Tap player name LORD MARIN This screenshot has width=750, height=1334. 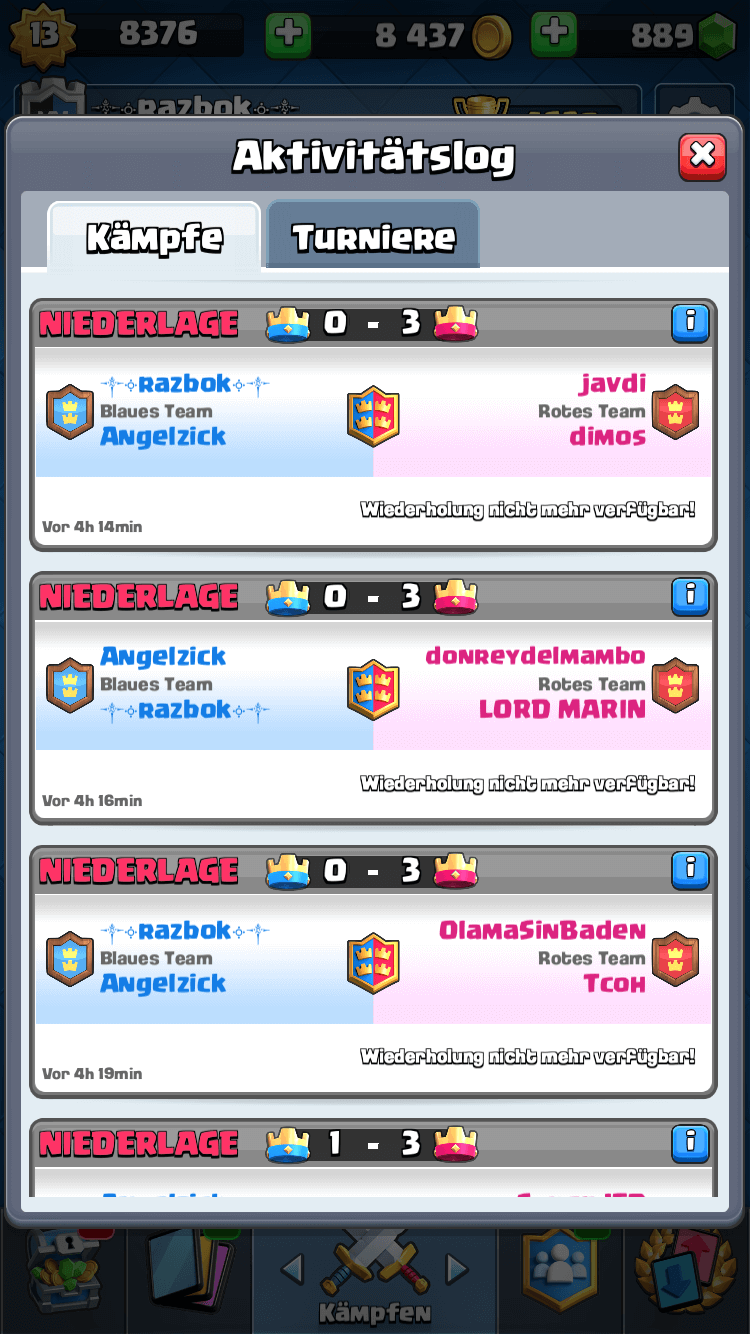[562, 709]
